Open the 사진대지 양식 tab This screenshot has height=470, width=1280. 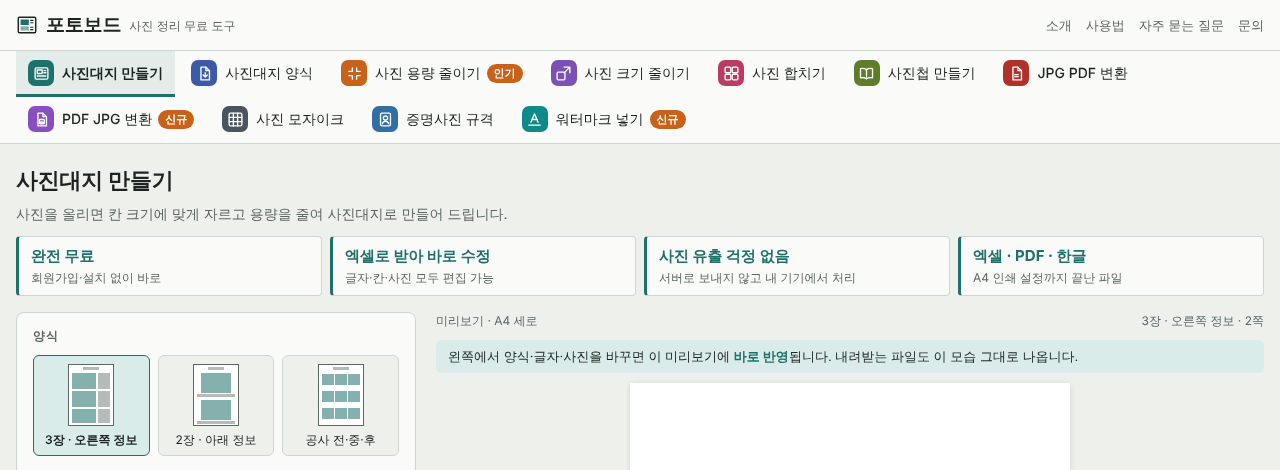(x=252, y=73)
